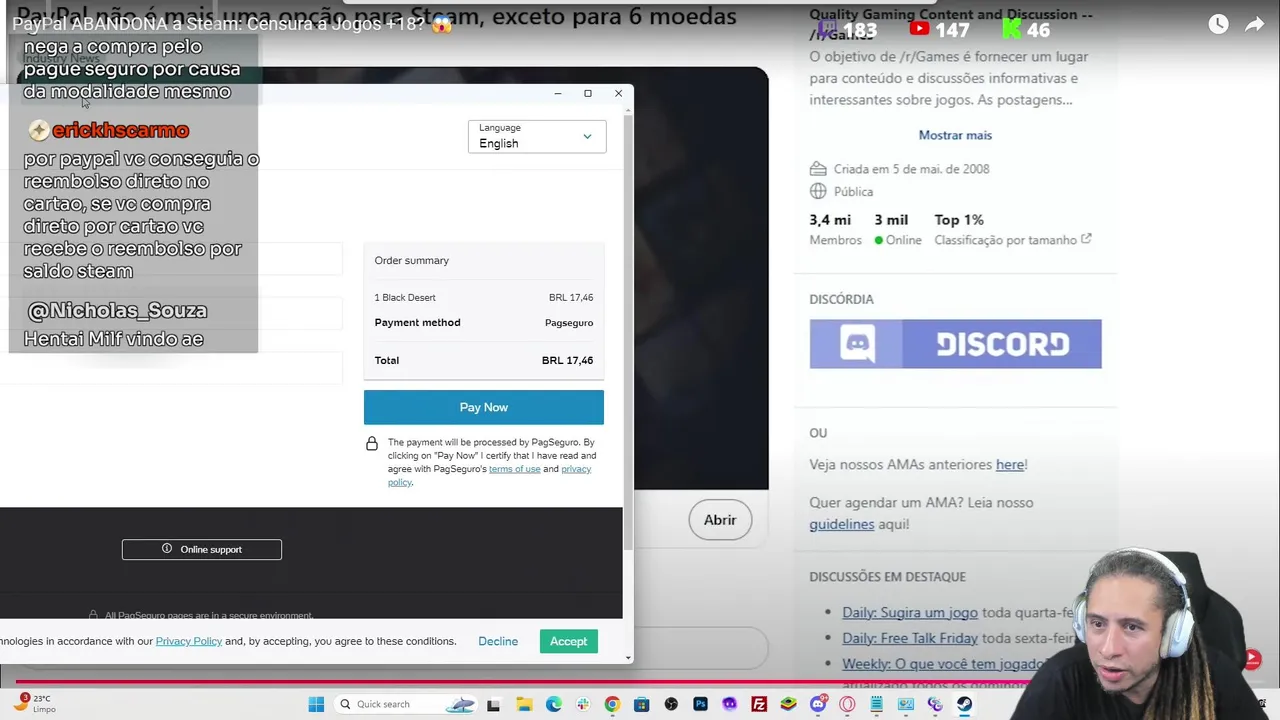
Task: Open Microsoft Store from the taskbar
Action: point(641,704)
